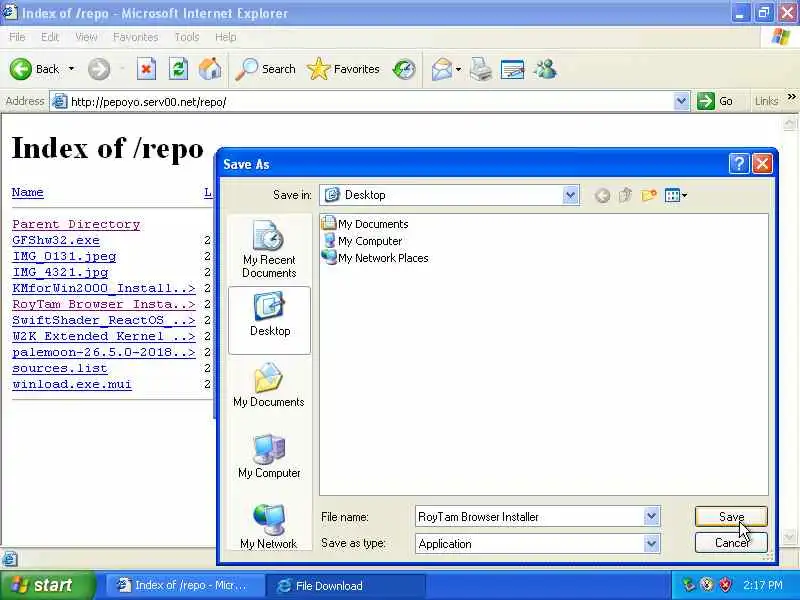Open the View menu
The width and height of the screenshot is (800, 600).
(x=86, y=37)
